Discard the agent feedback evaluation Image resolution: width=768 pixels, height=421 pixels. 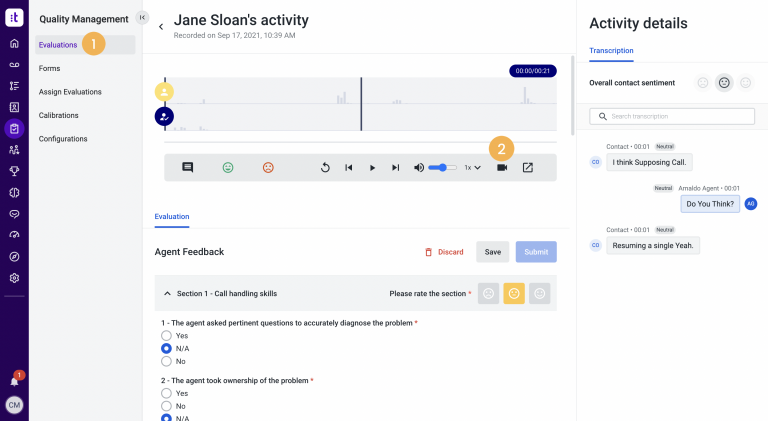point(444,252)
